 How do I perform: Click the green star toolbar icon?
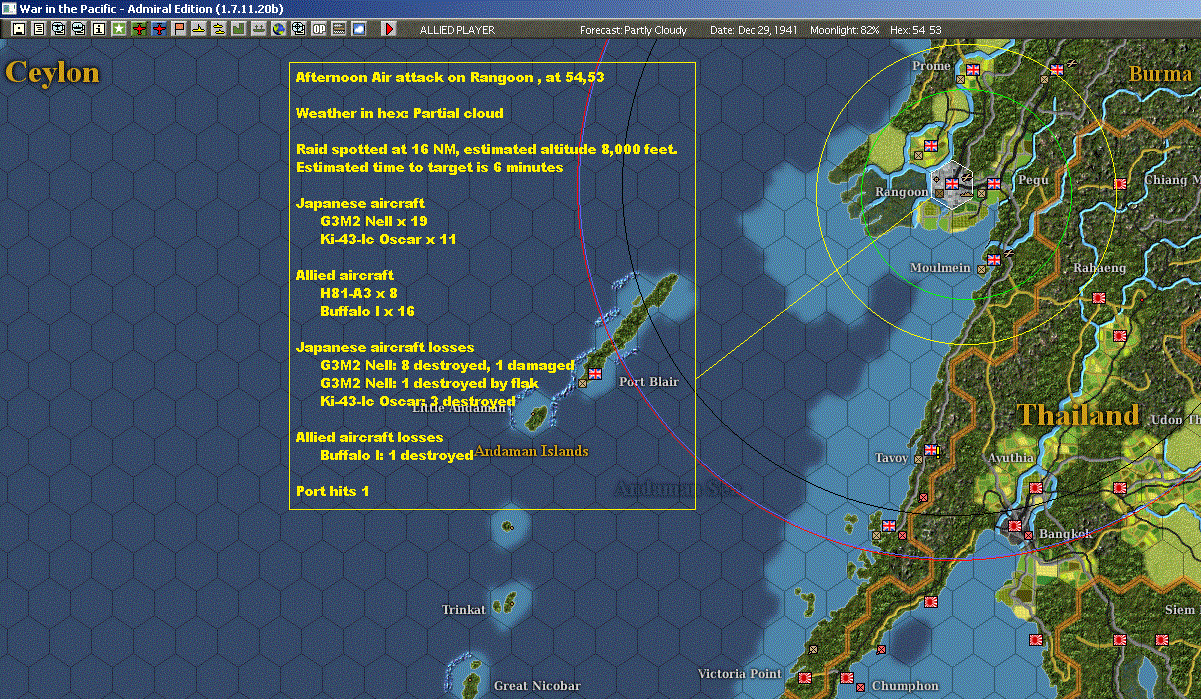click(x=119, y=29)
